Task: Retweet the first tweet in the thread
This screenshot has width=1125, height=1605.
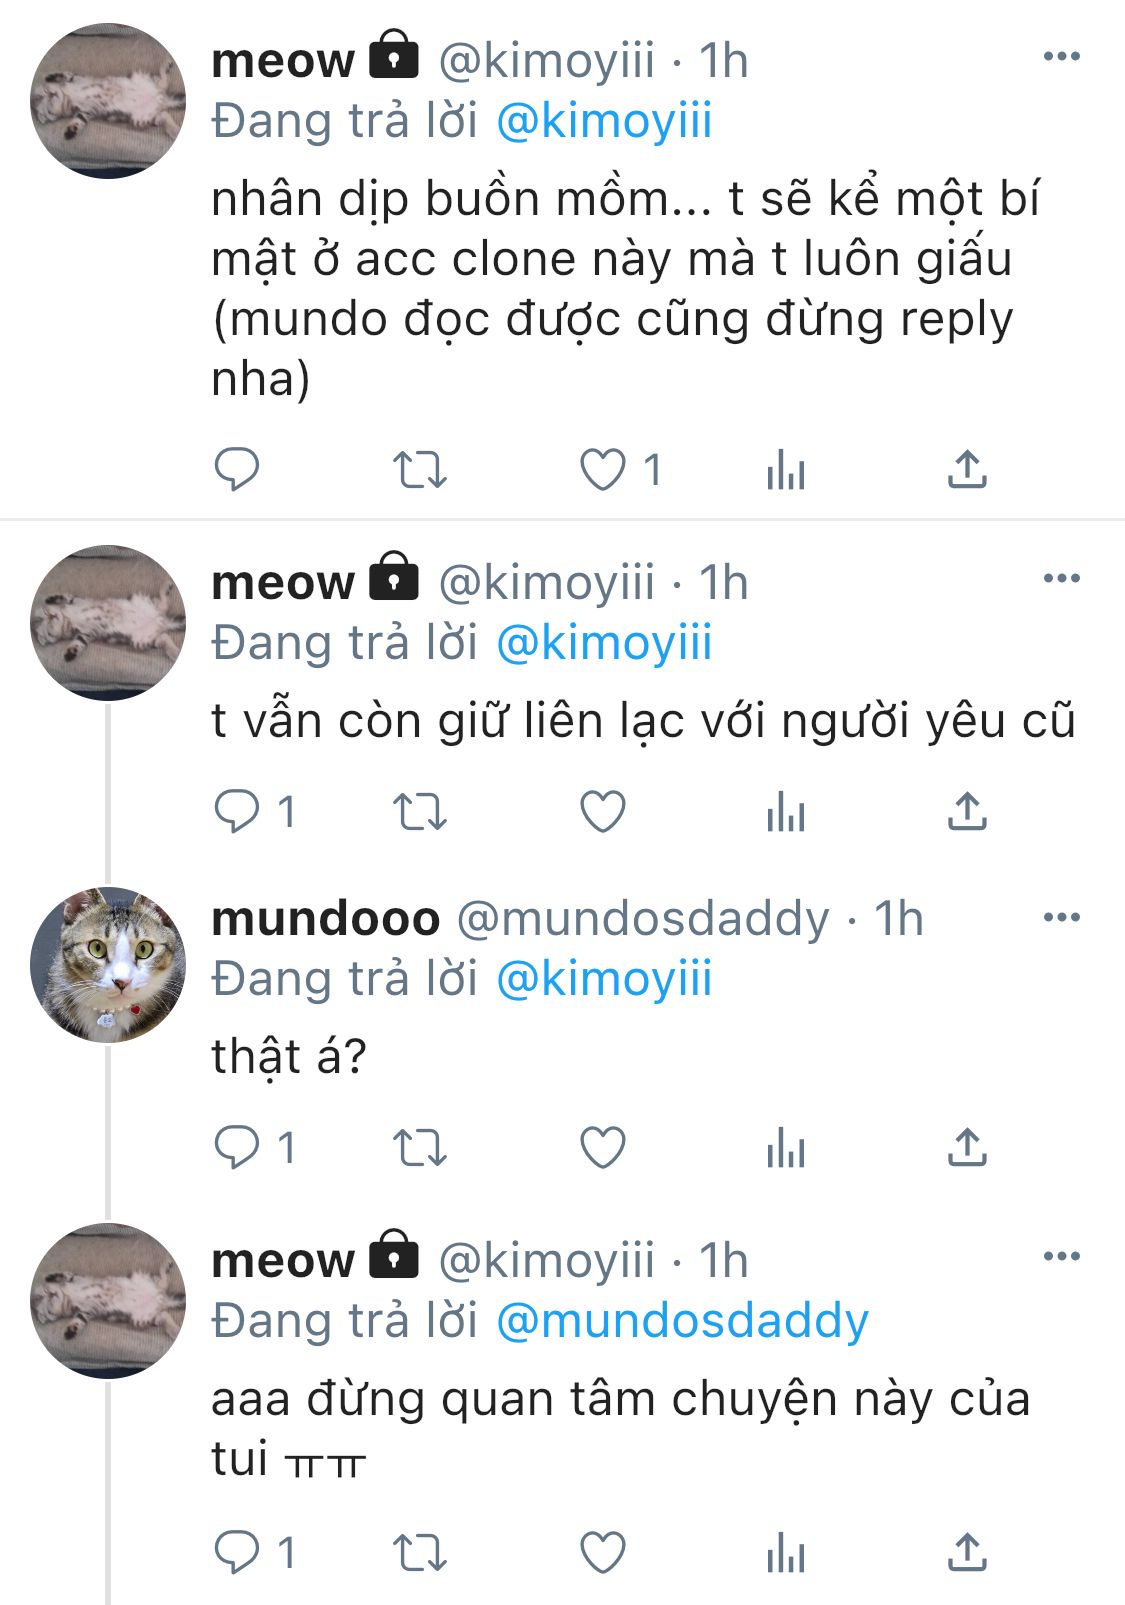Action: point(419,469)
